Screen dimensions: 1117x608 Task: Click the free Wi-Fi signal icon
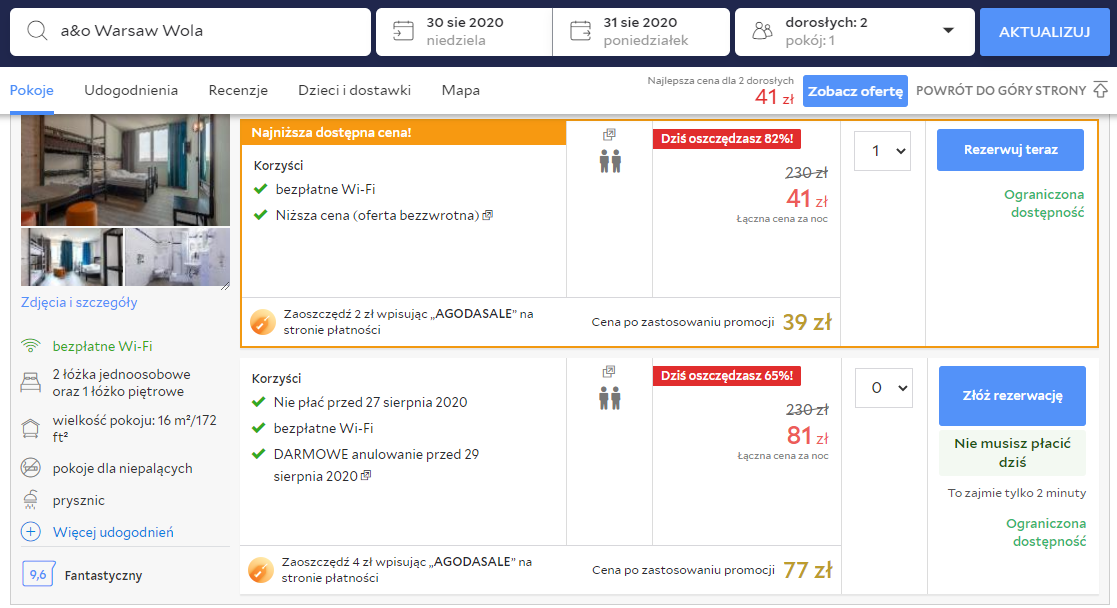pyautogui.click(x=31, y=346)
